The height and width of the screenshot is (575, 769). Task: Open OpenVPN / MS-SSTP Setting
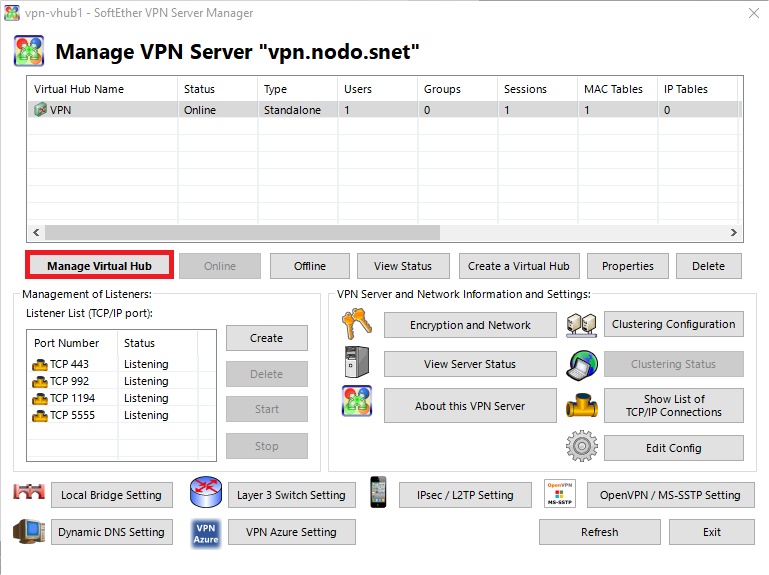(x=670, y=495)
